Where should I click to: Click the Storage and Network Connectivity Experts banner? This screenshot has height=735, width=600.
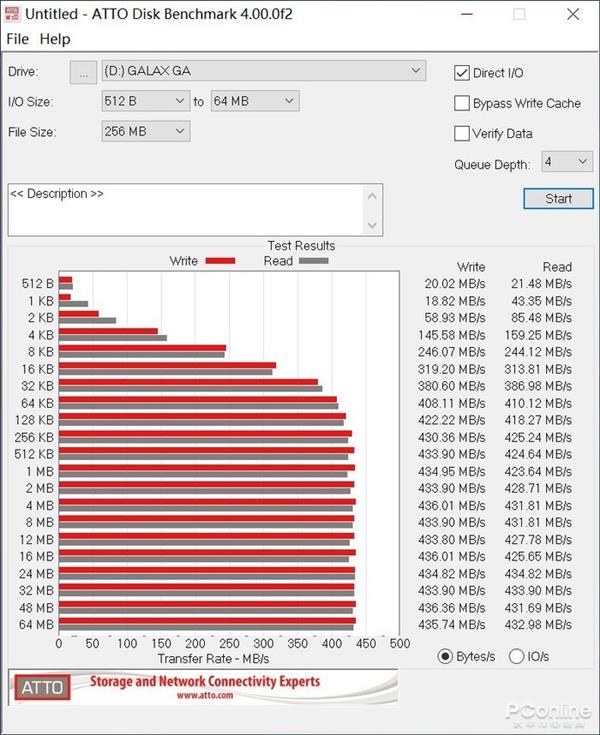(x=205, y=682)
